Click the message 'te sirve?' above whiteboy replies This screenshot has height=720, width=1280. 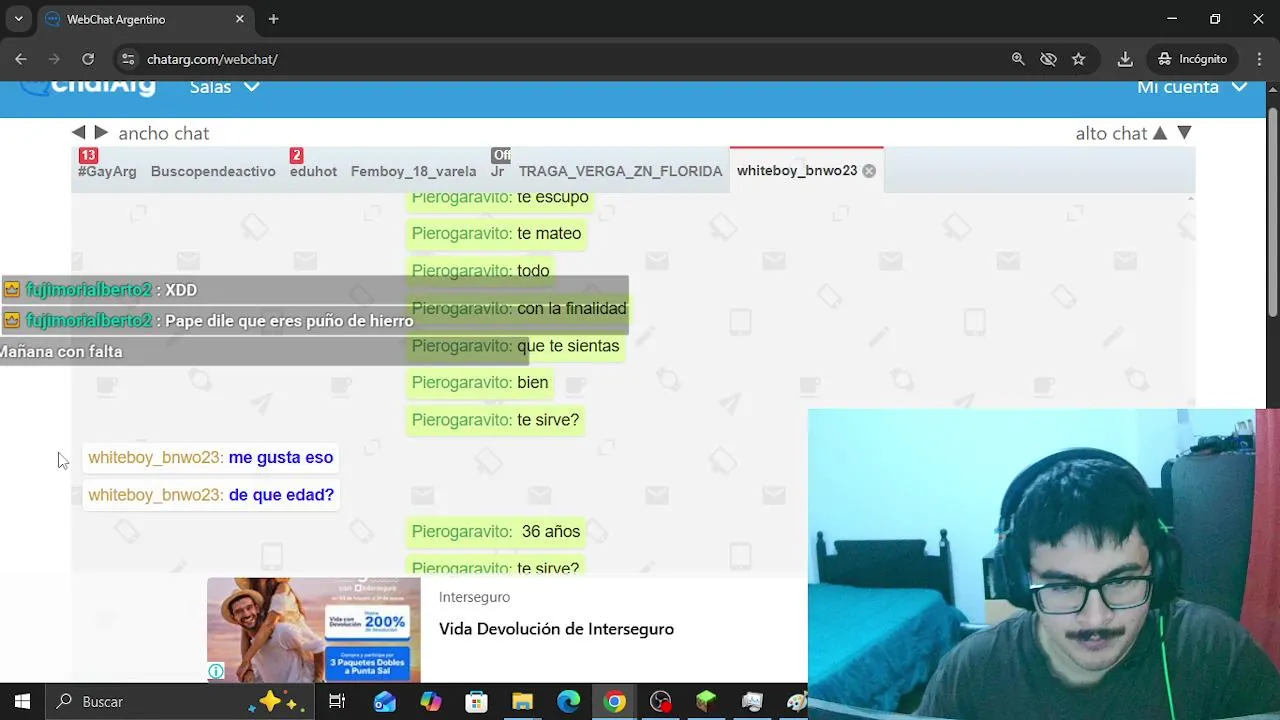click(x=548, y=420)
